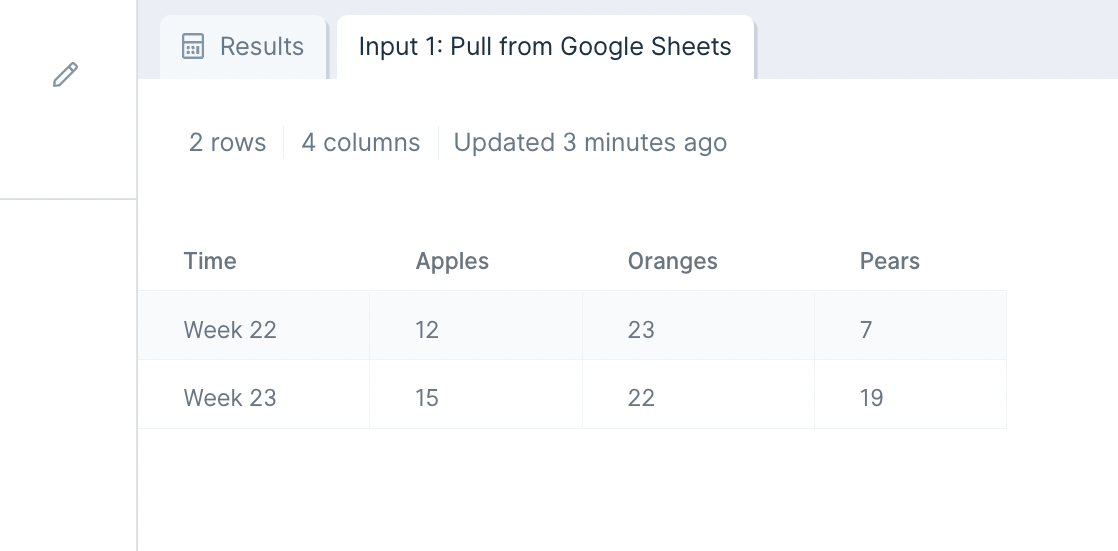This screenshot has height=551, width=1118.
Task: Click the empty area below the table
Action: [627, 490]
